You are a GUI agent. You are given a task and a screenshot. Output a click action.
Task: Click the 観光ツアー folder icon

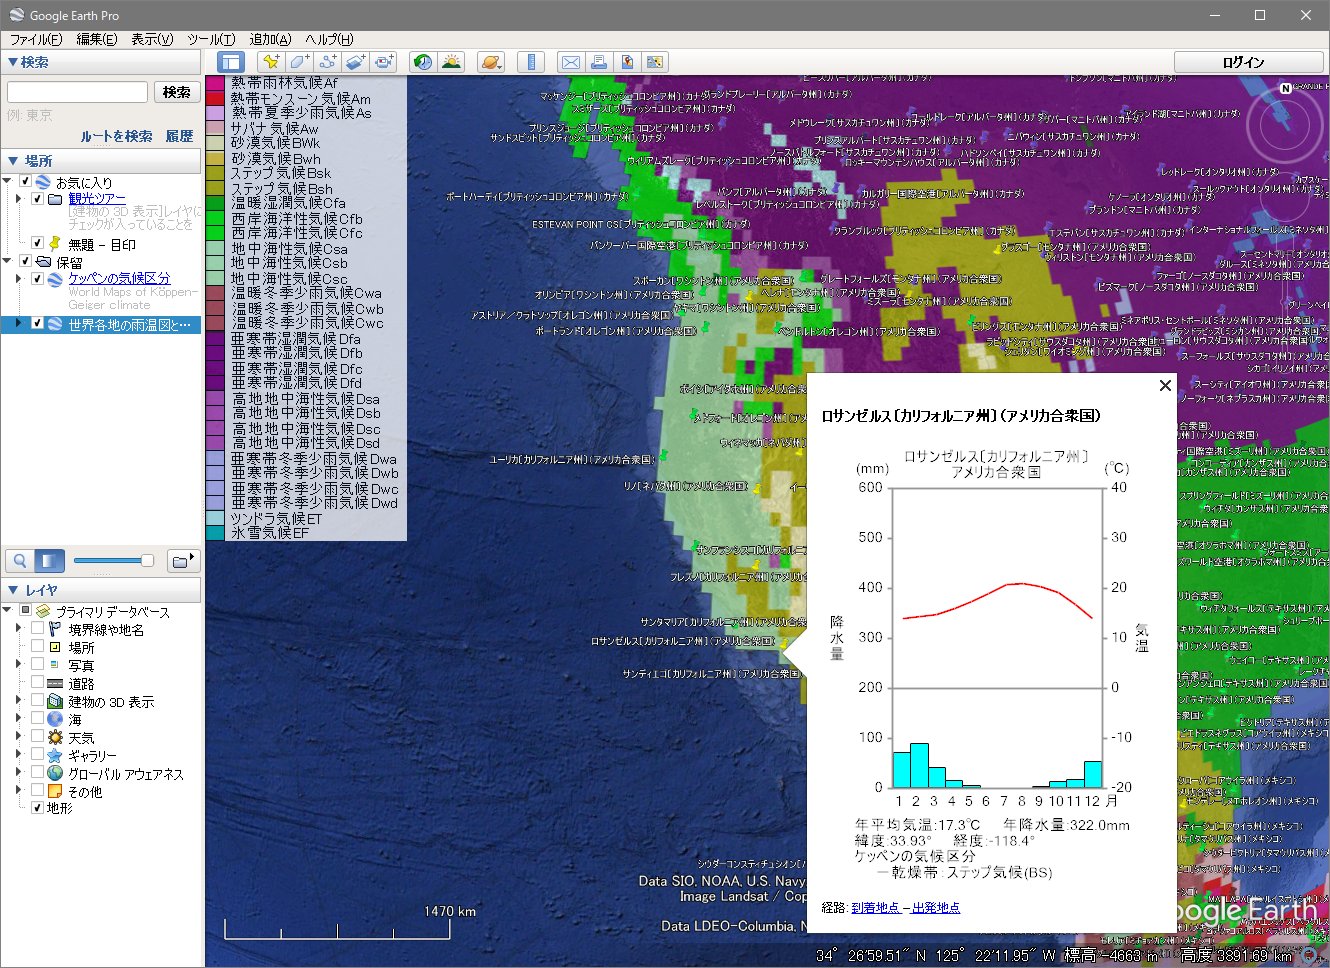56,199
